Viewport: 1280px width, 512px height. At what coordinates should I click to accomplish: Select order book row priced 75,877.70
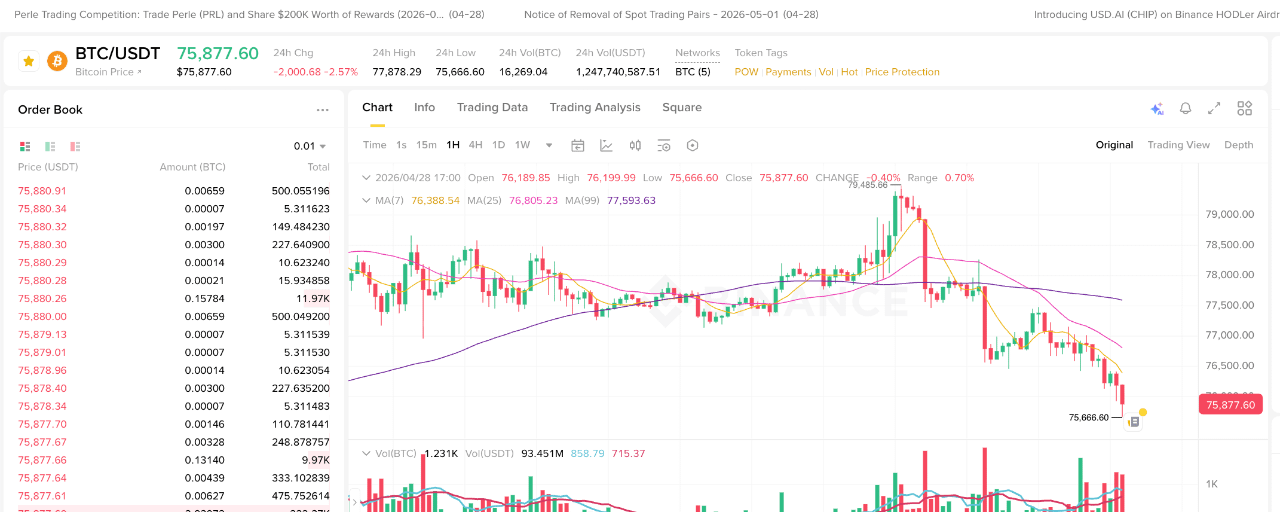(174, 425)
